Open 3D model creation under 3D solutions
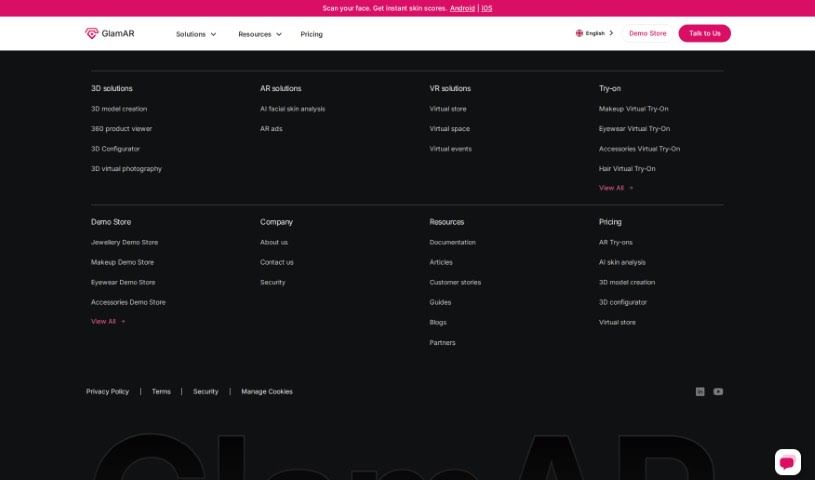The height and width of the screenshot is (480, 815). (x=119, y=109)
